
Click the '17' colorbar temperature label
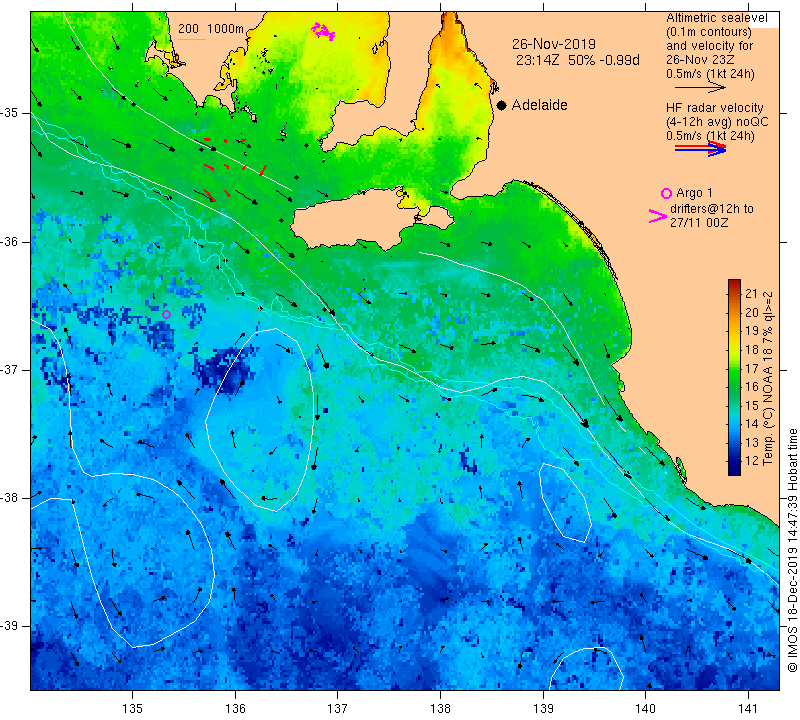point(752,368)
